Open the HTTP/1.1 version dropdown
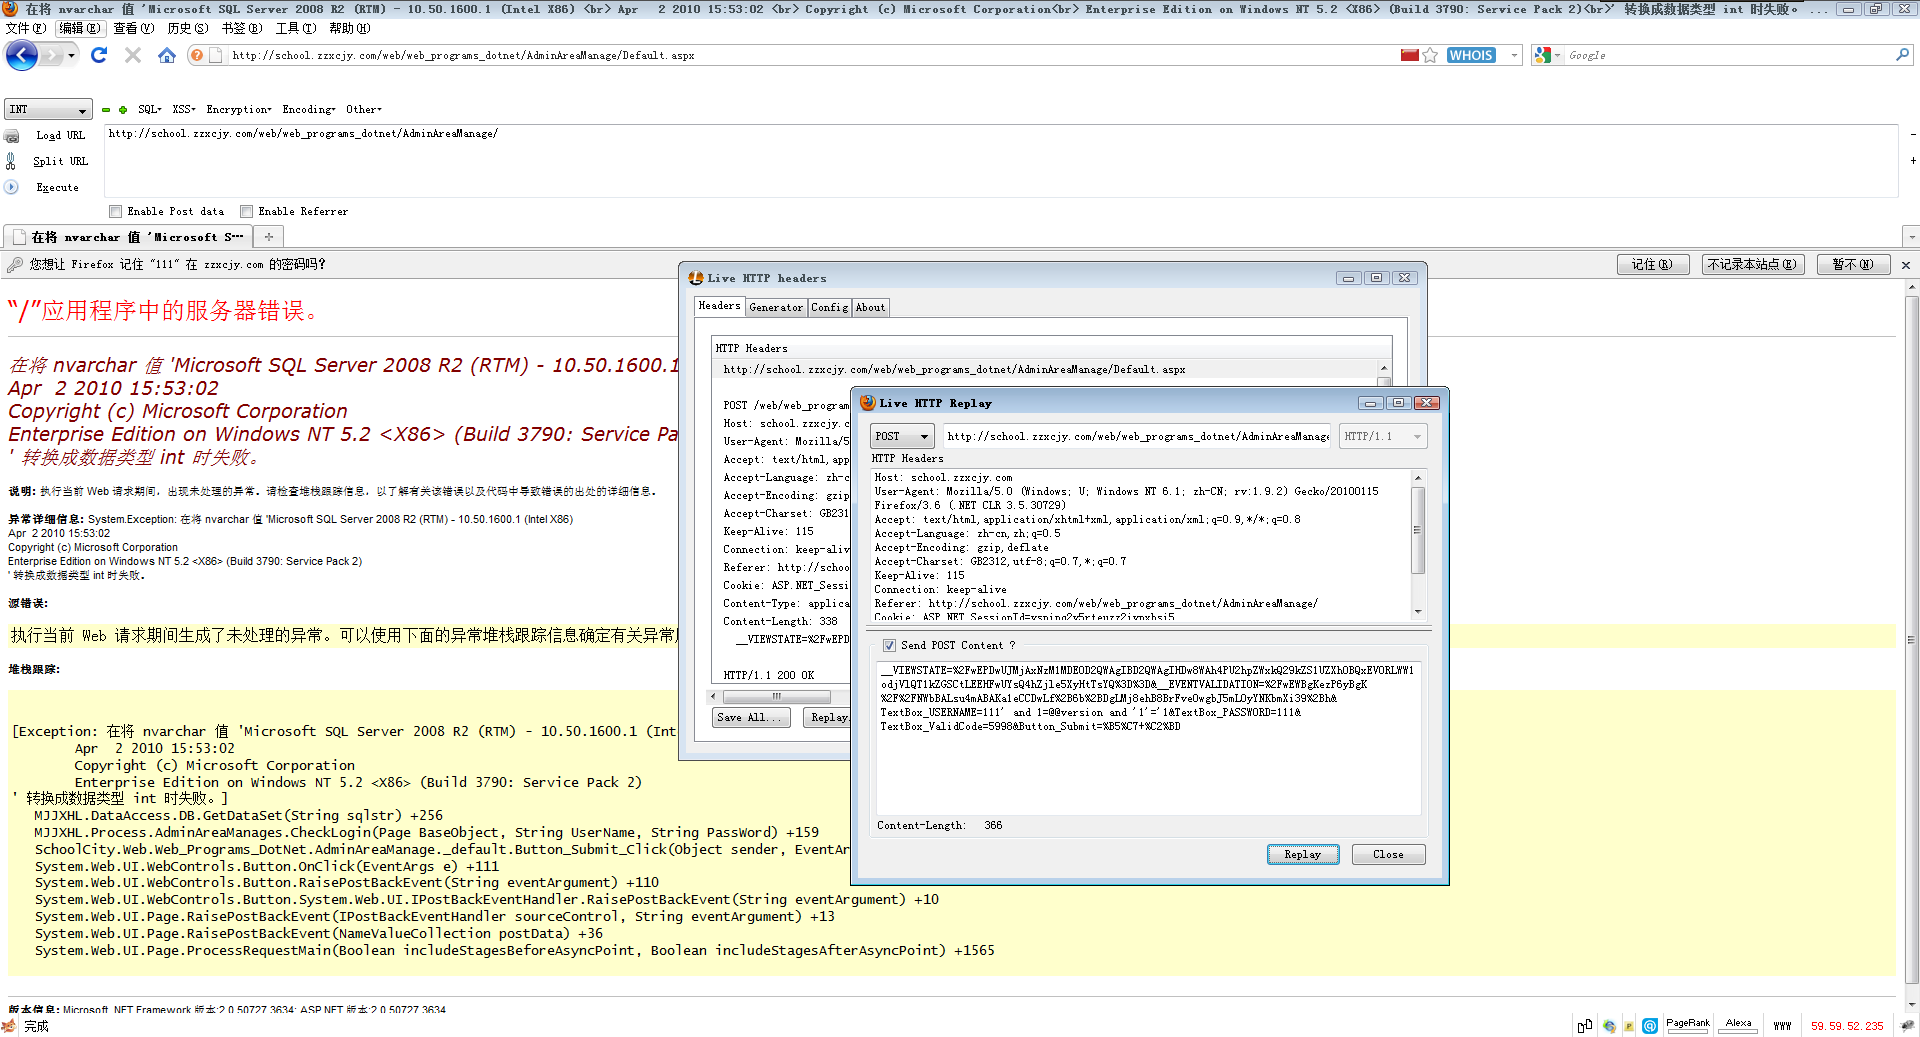Screen dimensions: 1920x1037 pyautogui.click(x=1384, y=437)
